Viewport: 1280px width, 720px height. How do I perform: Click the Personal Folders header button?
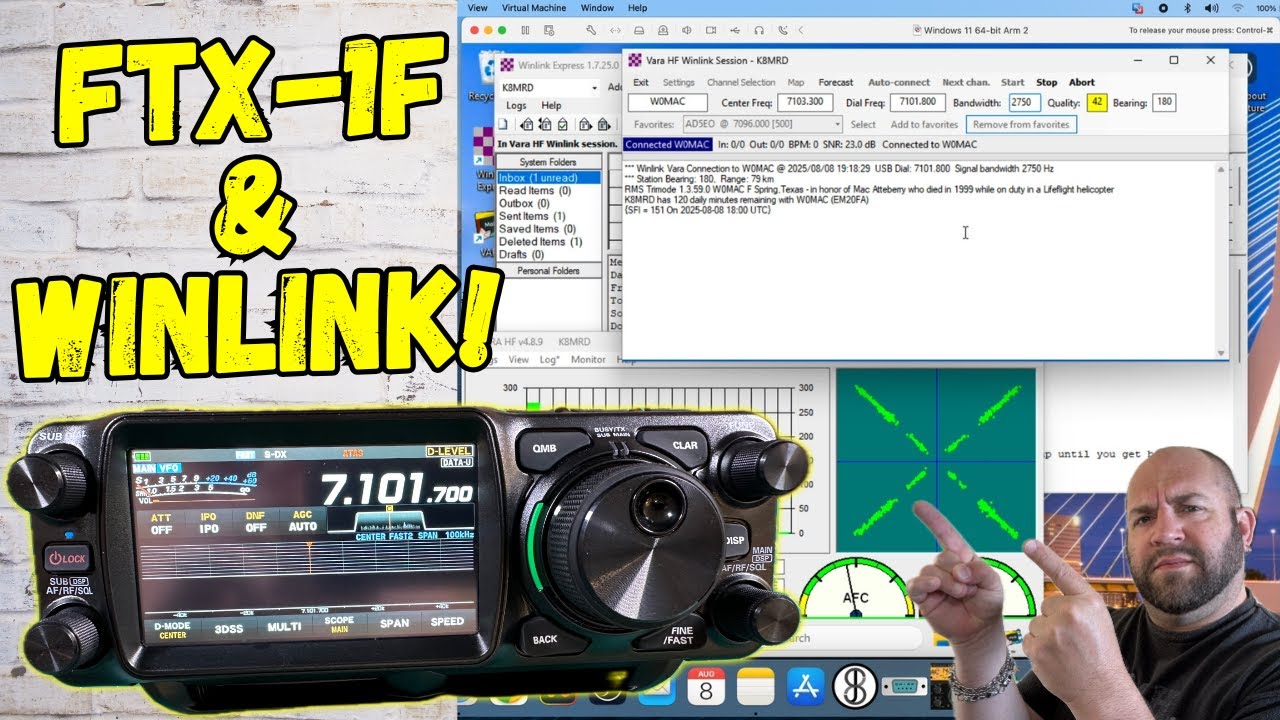(x=549, y=271)
